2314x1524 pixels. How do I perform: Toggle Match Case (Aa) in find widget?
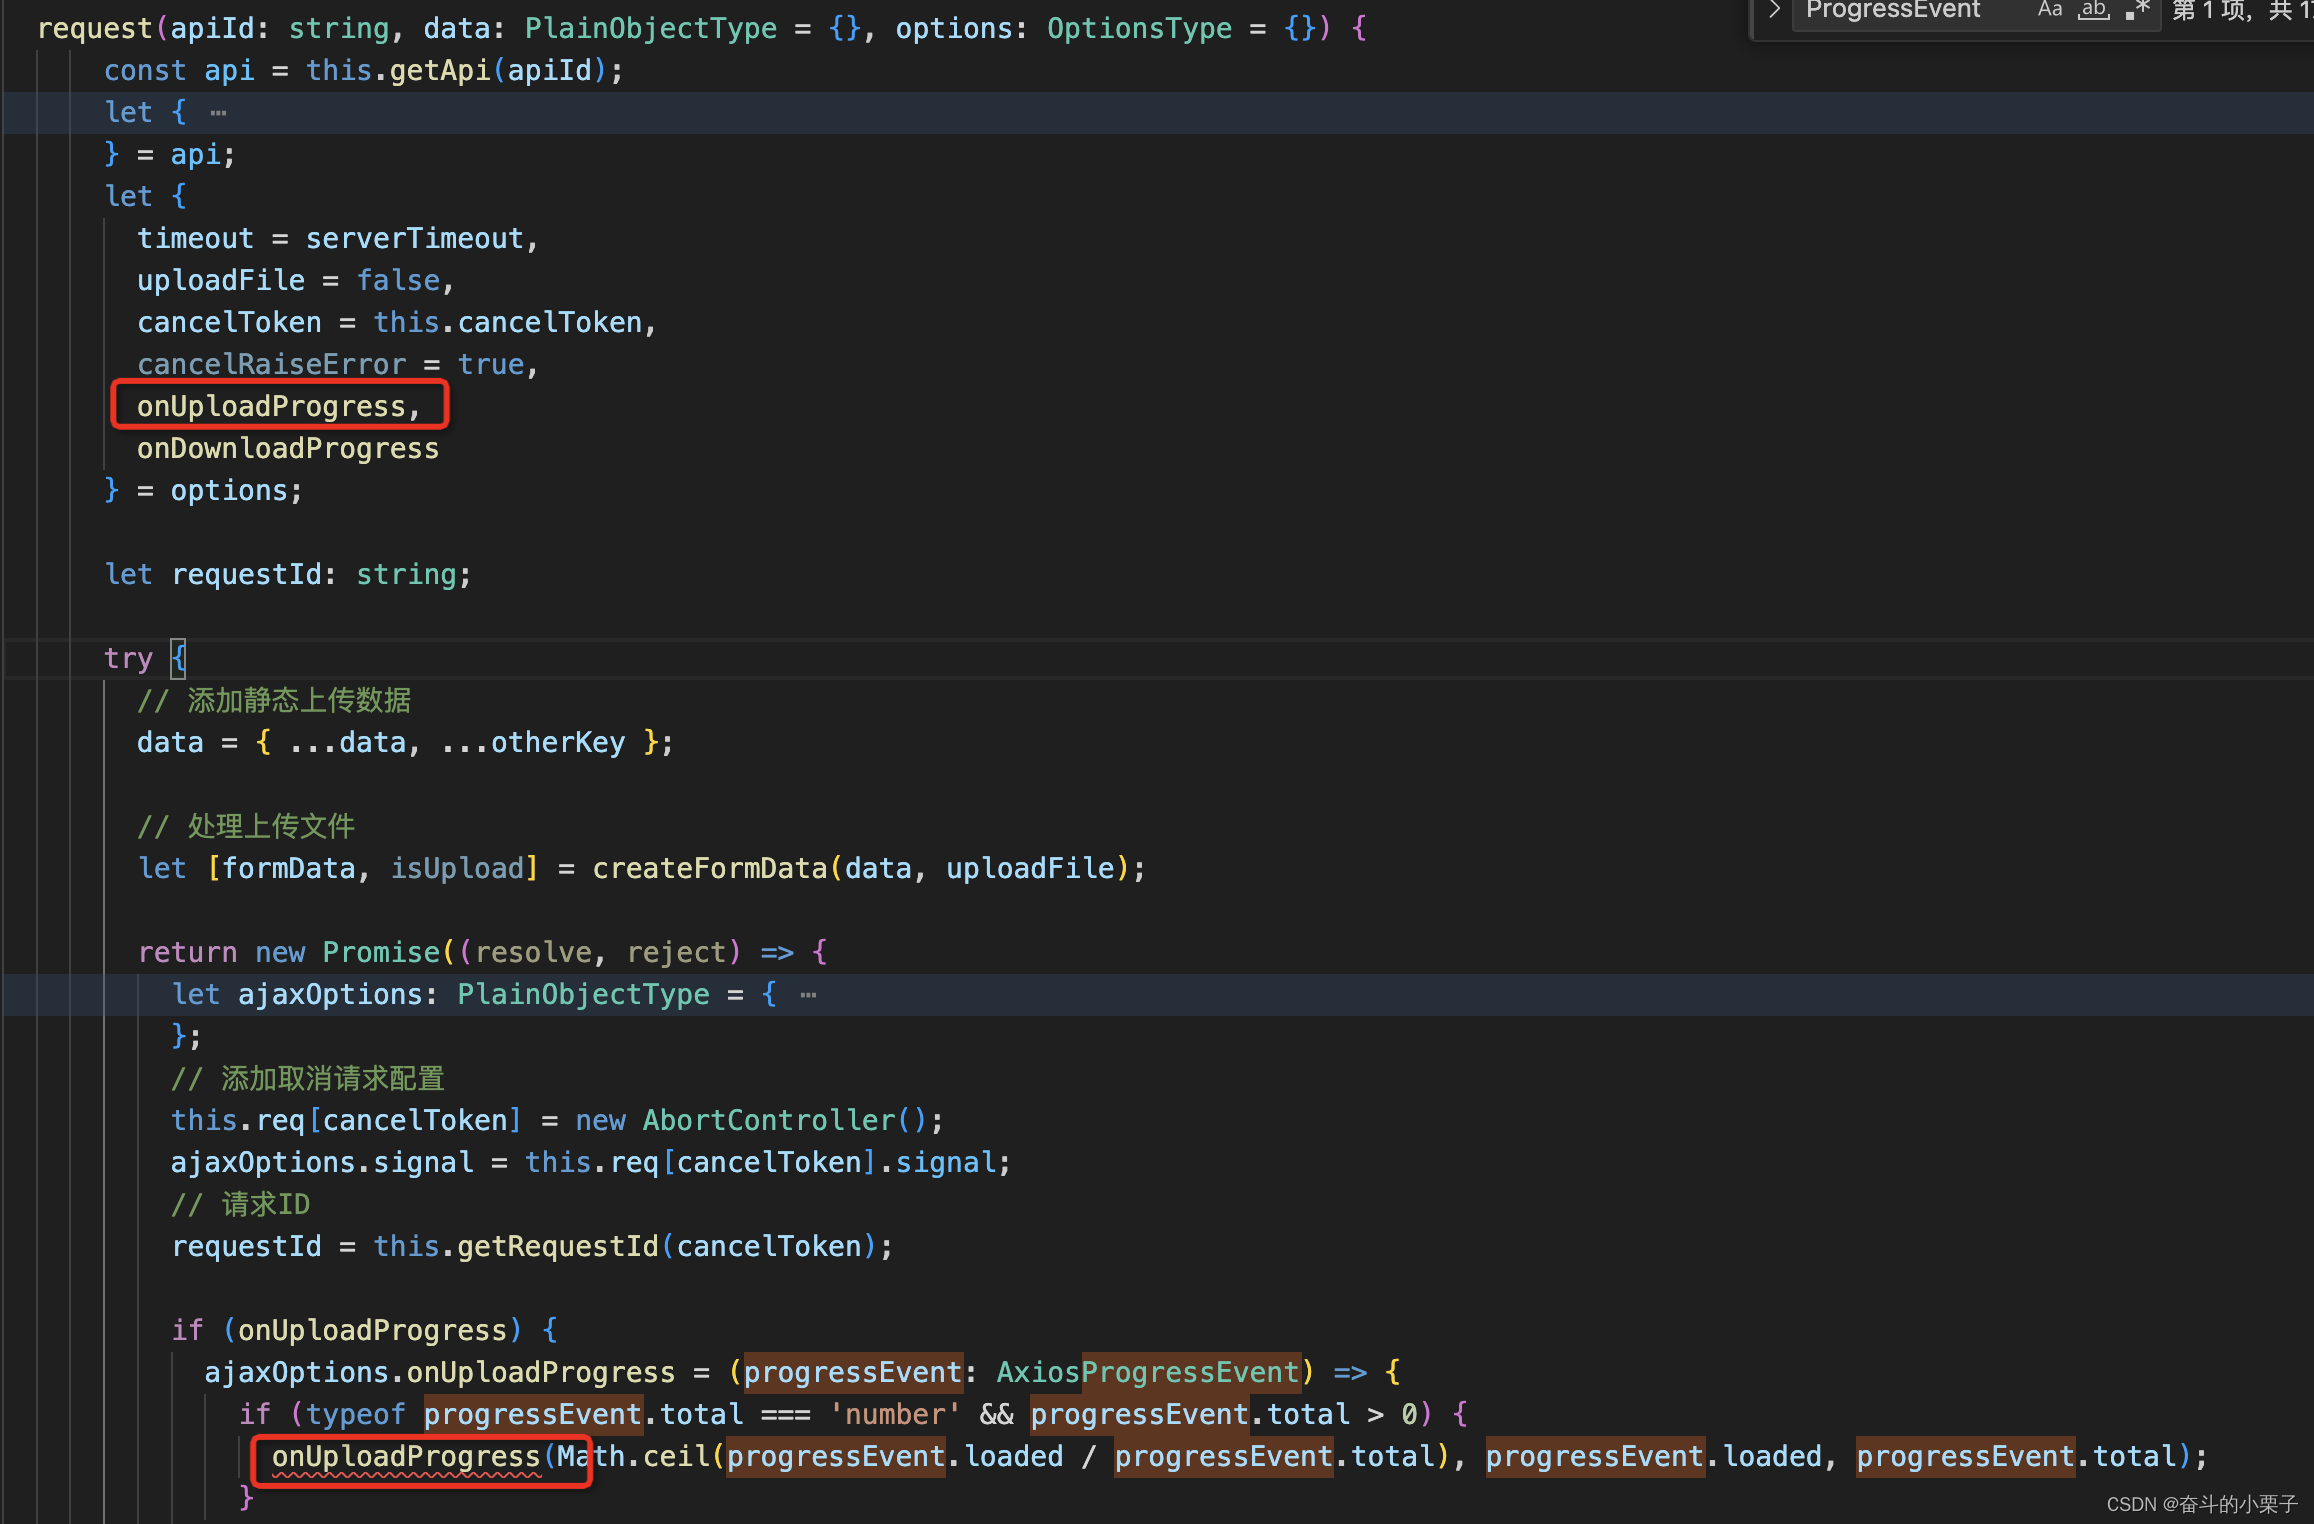click(2050, 10)
